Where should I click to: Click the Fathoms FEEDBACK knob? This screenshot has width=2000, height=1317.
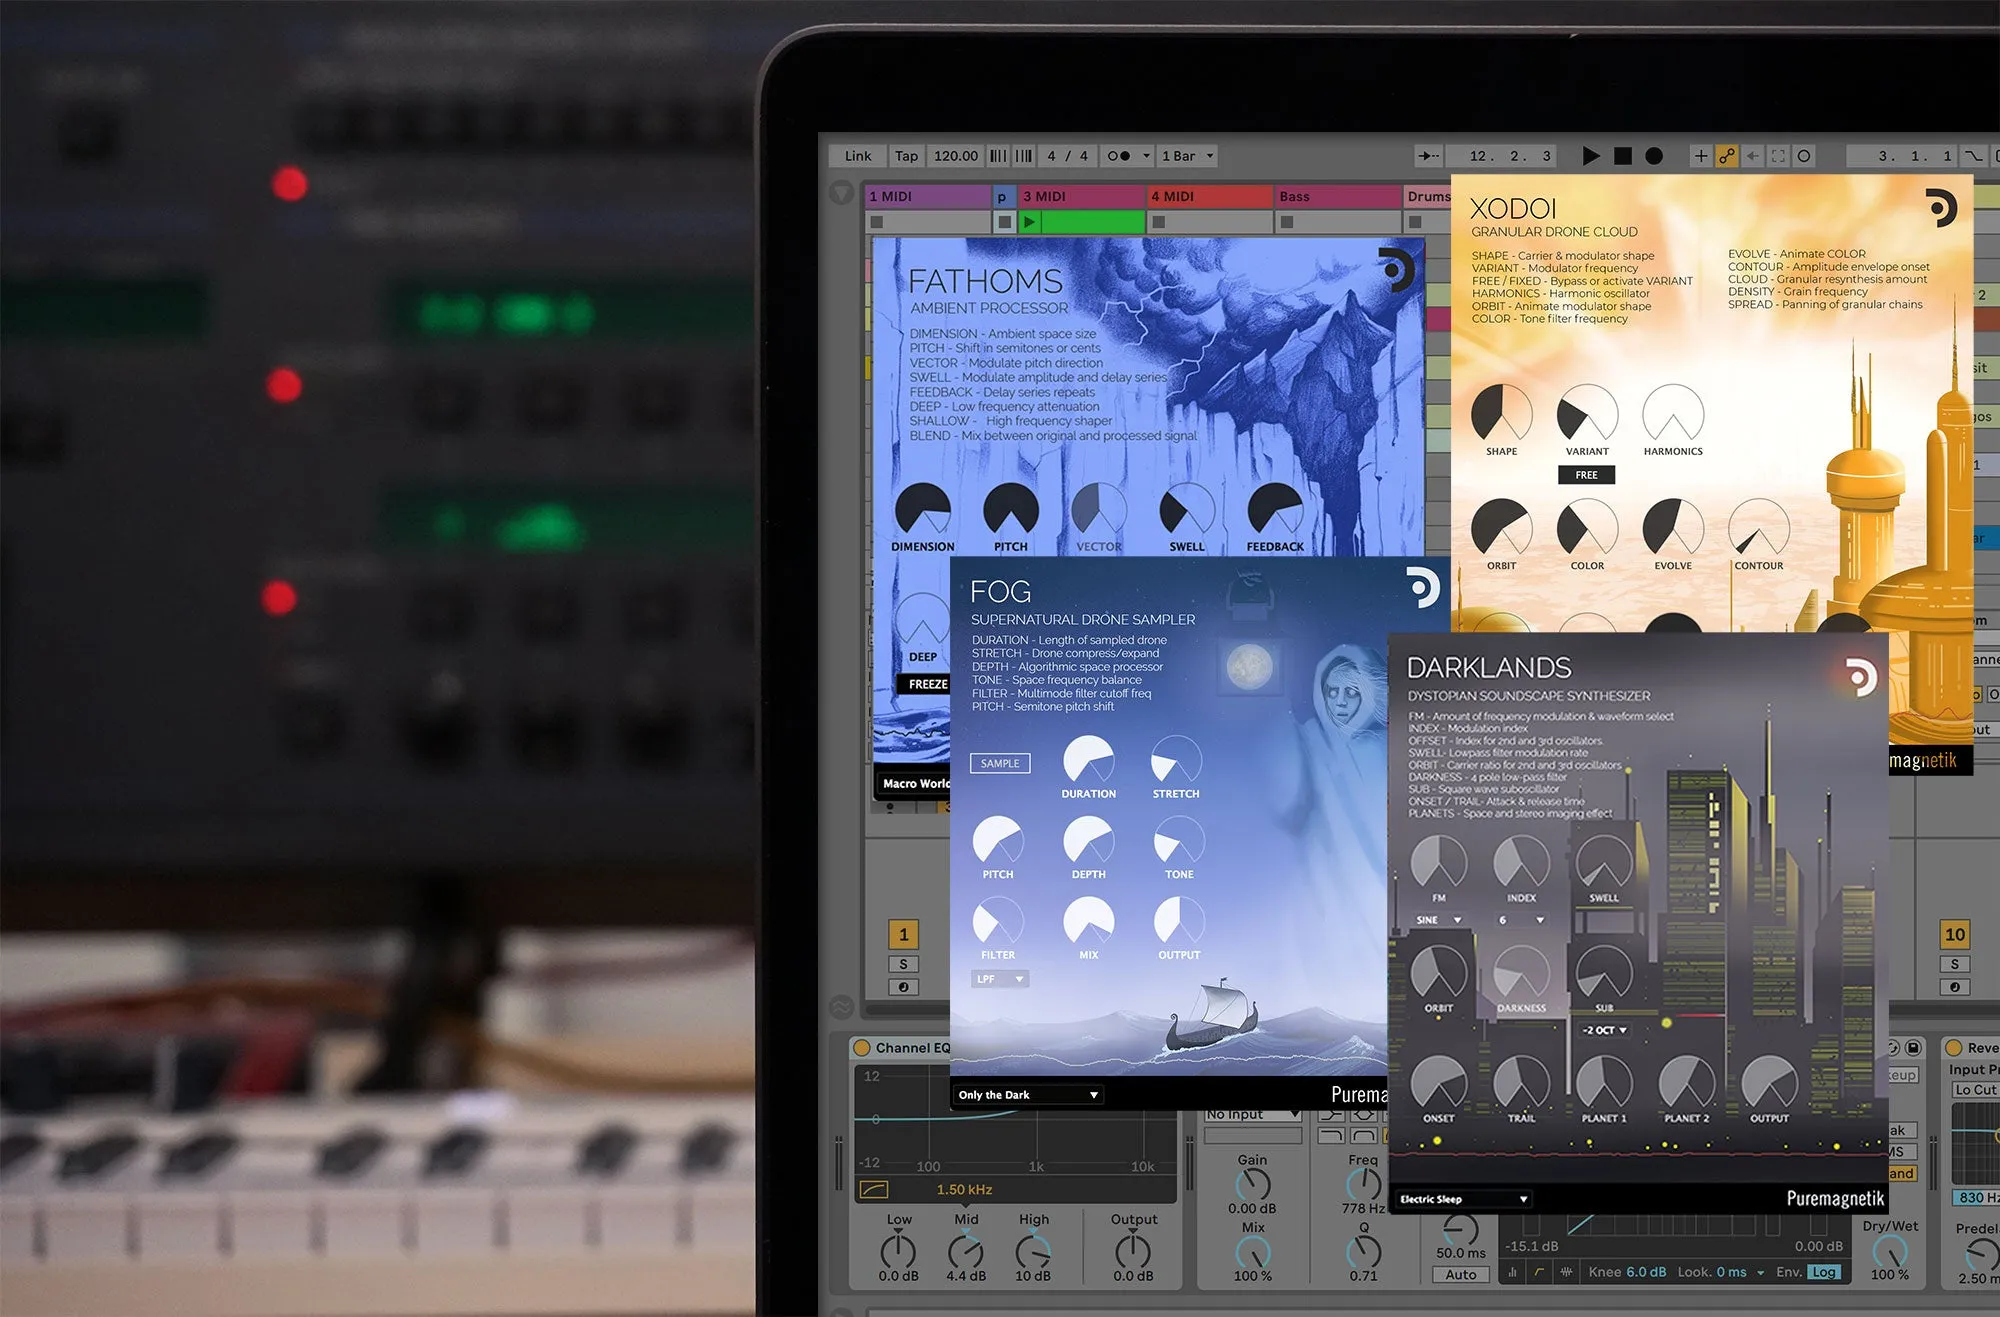point(1275,510)
